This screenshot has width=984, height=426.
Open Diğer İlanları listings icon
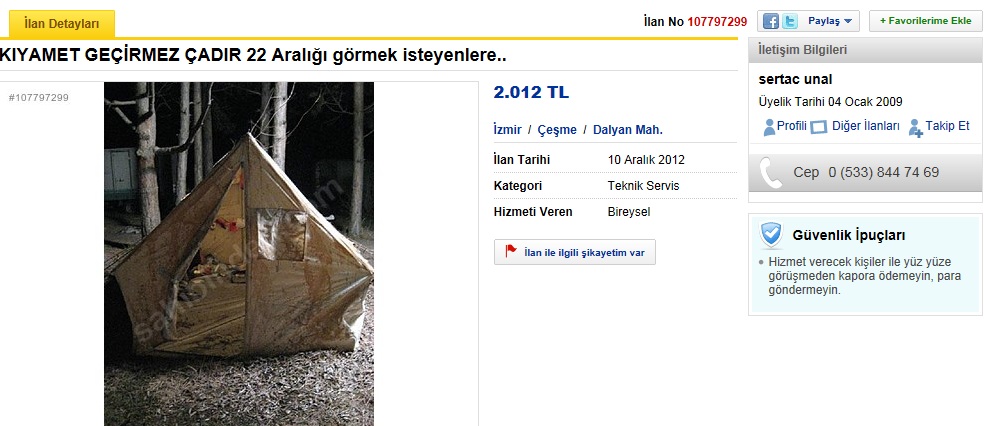819,127
